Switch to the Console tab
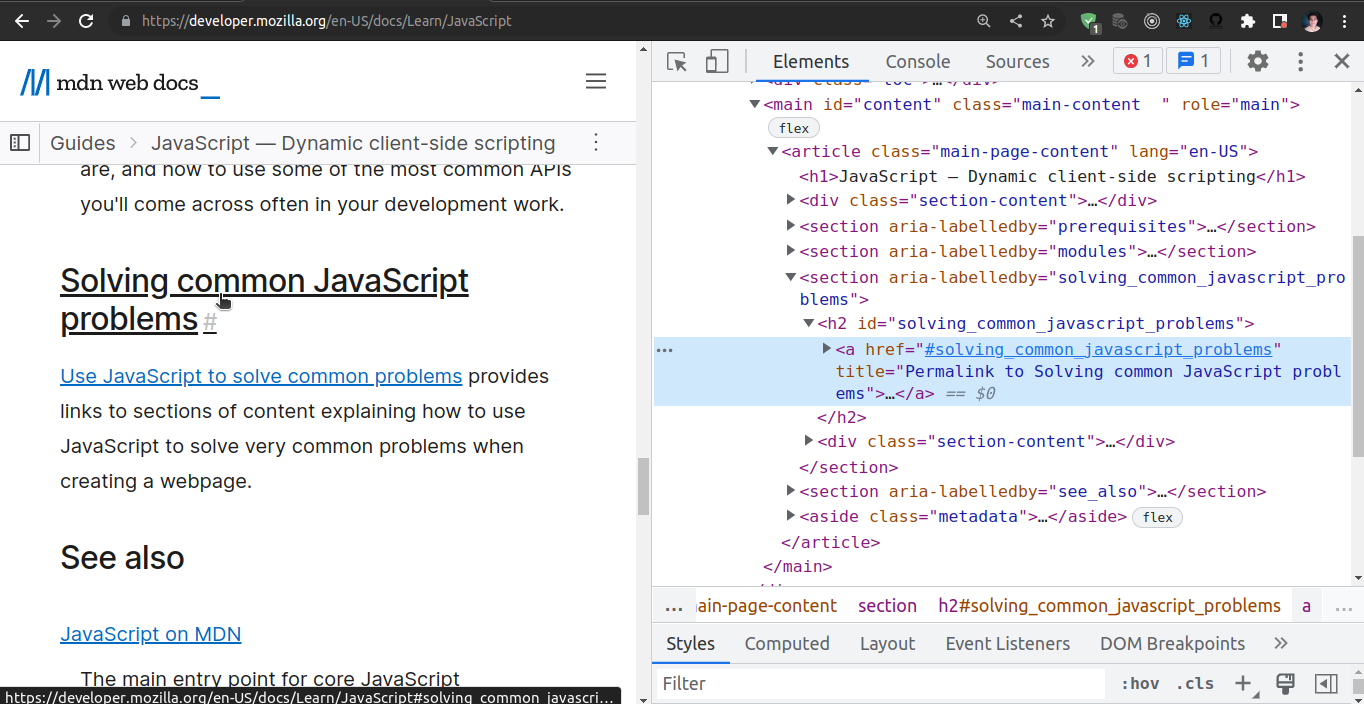 [917, 61]
